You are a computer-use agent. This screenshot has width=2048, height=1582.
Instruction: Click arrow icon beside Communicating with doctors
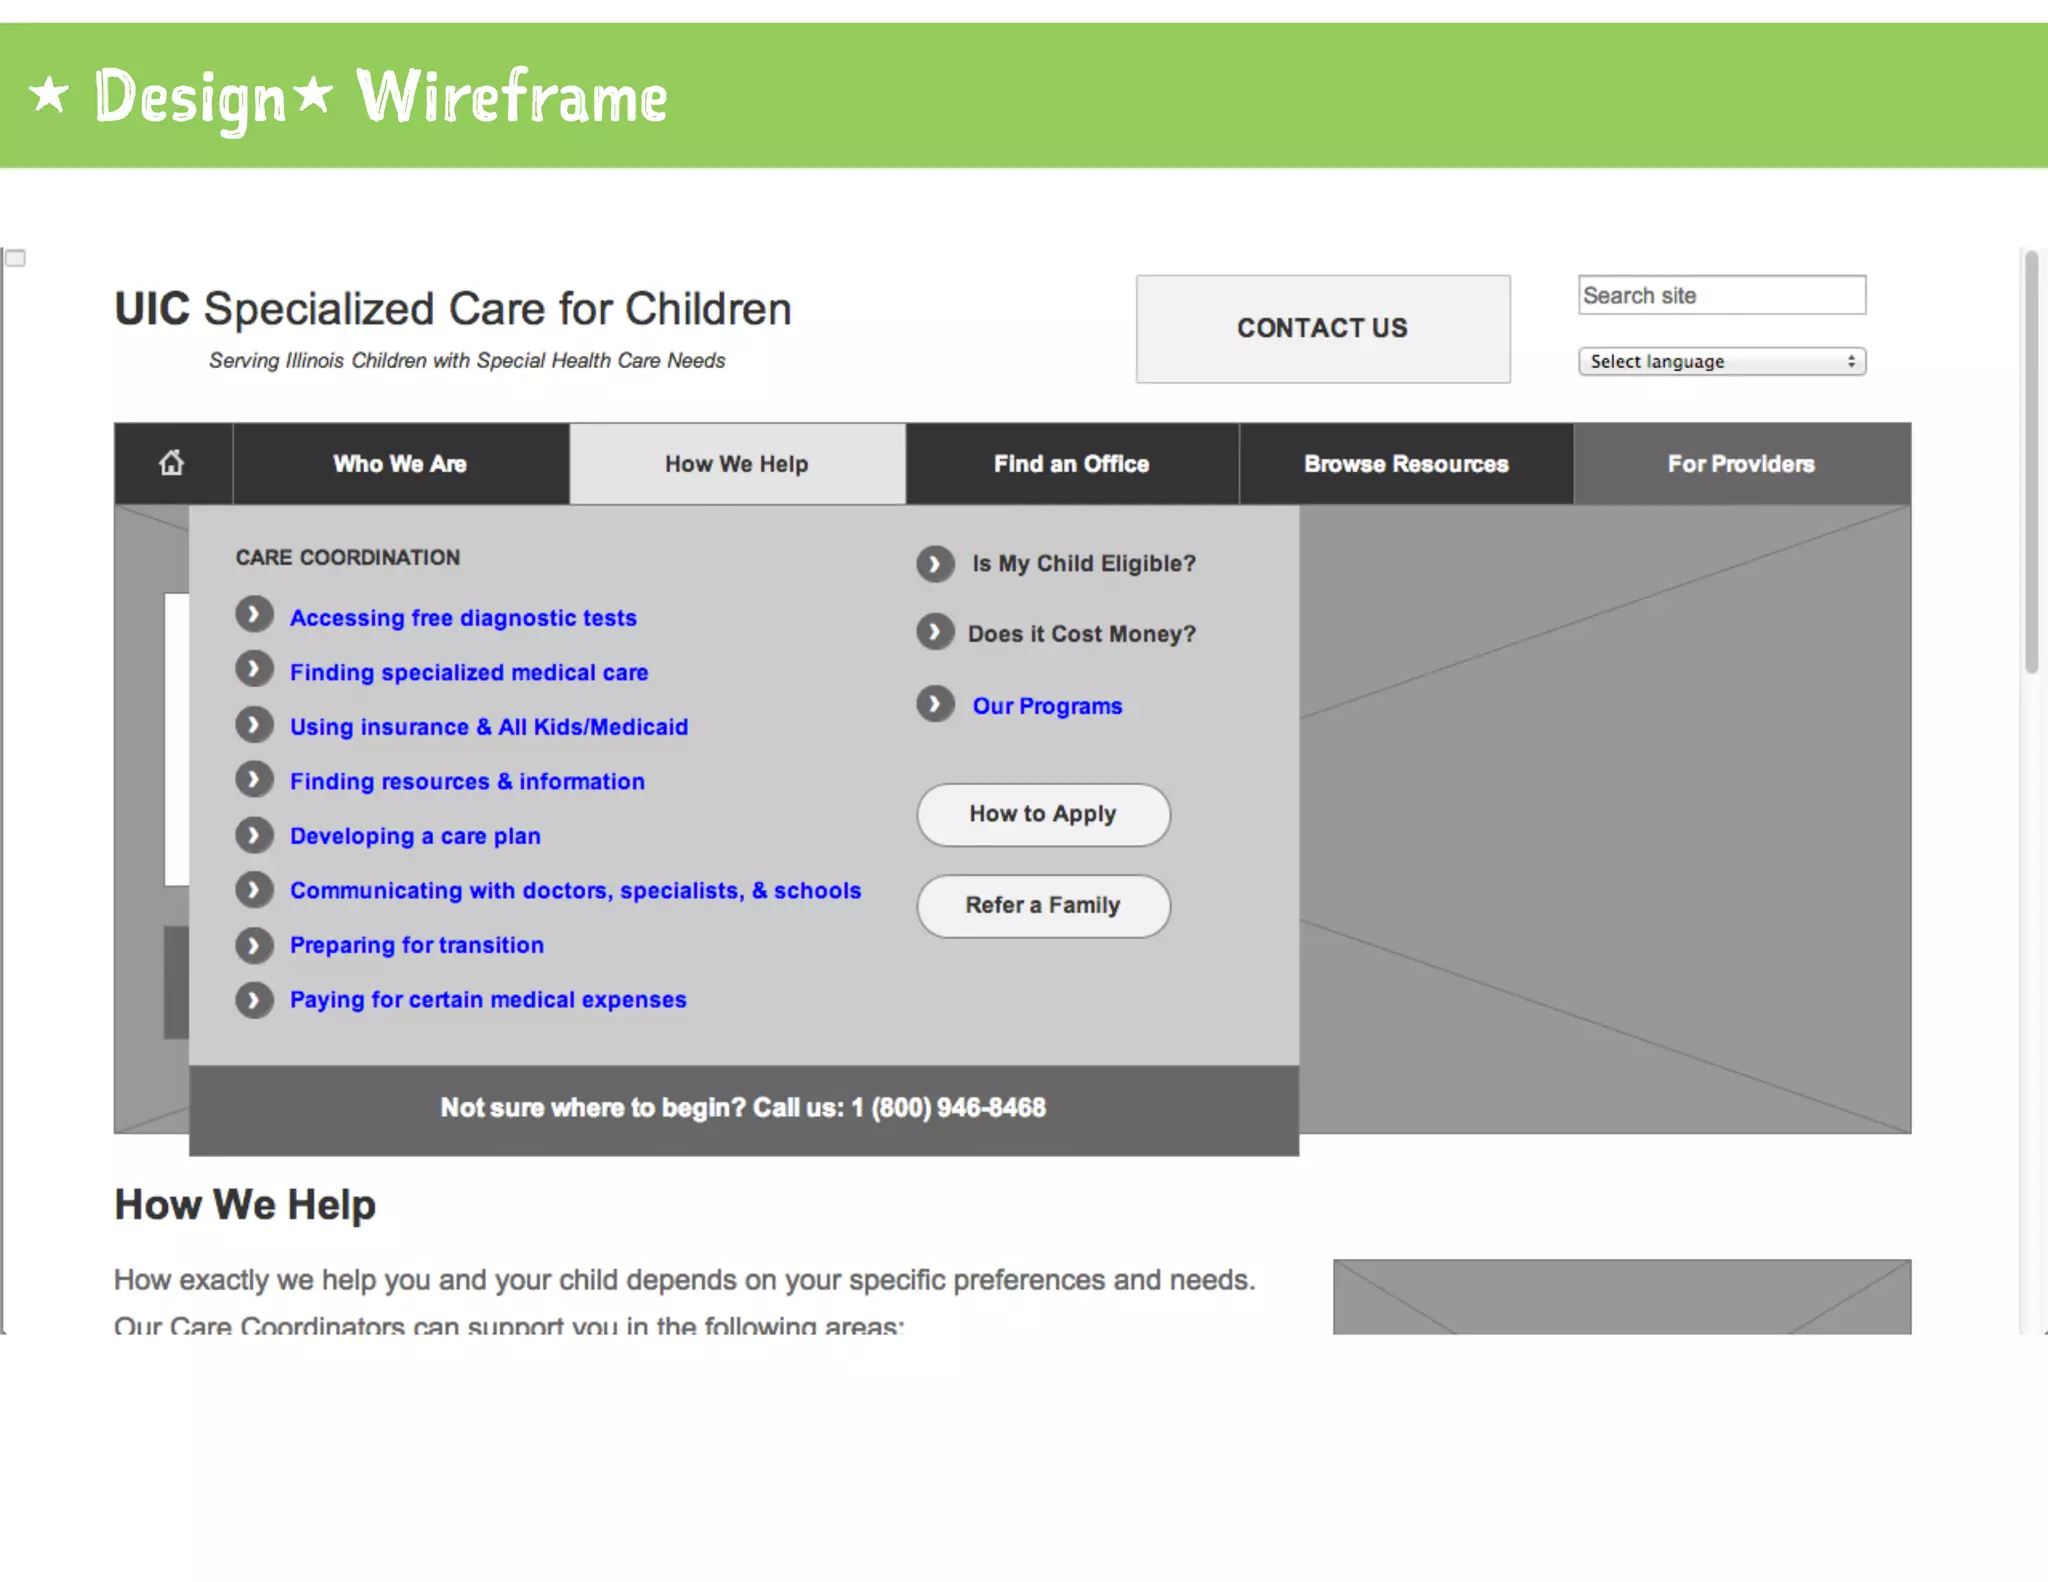254,889
